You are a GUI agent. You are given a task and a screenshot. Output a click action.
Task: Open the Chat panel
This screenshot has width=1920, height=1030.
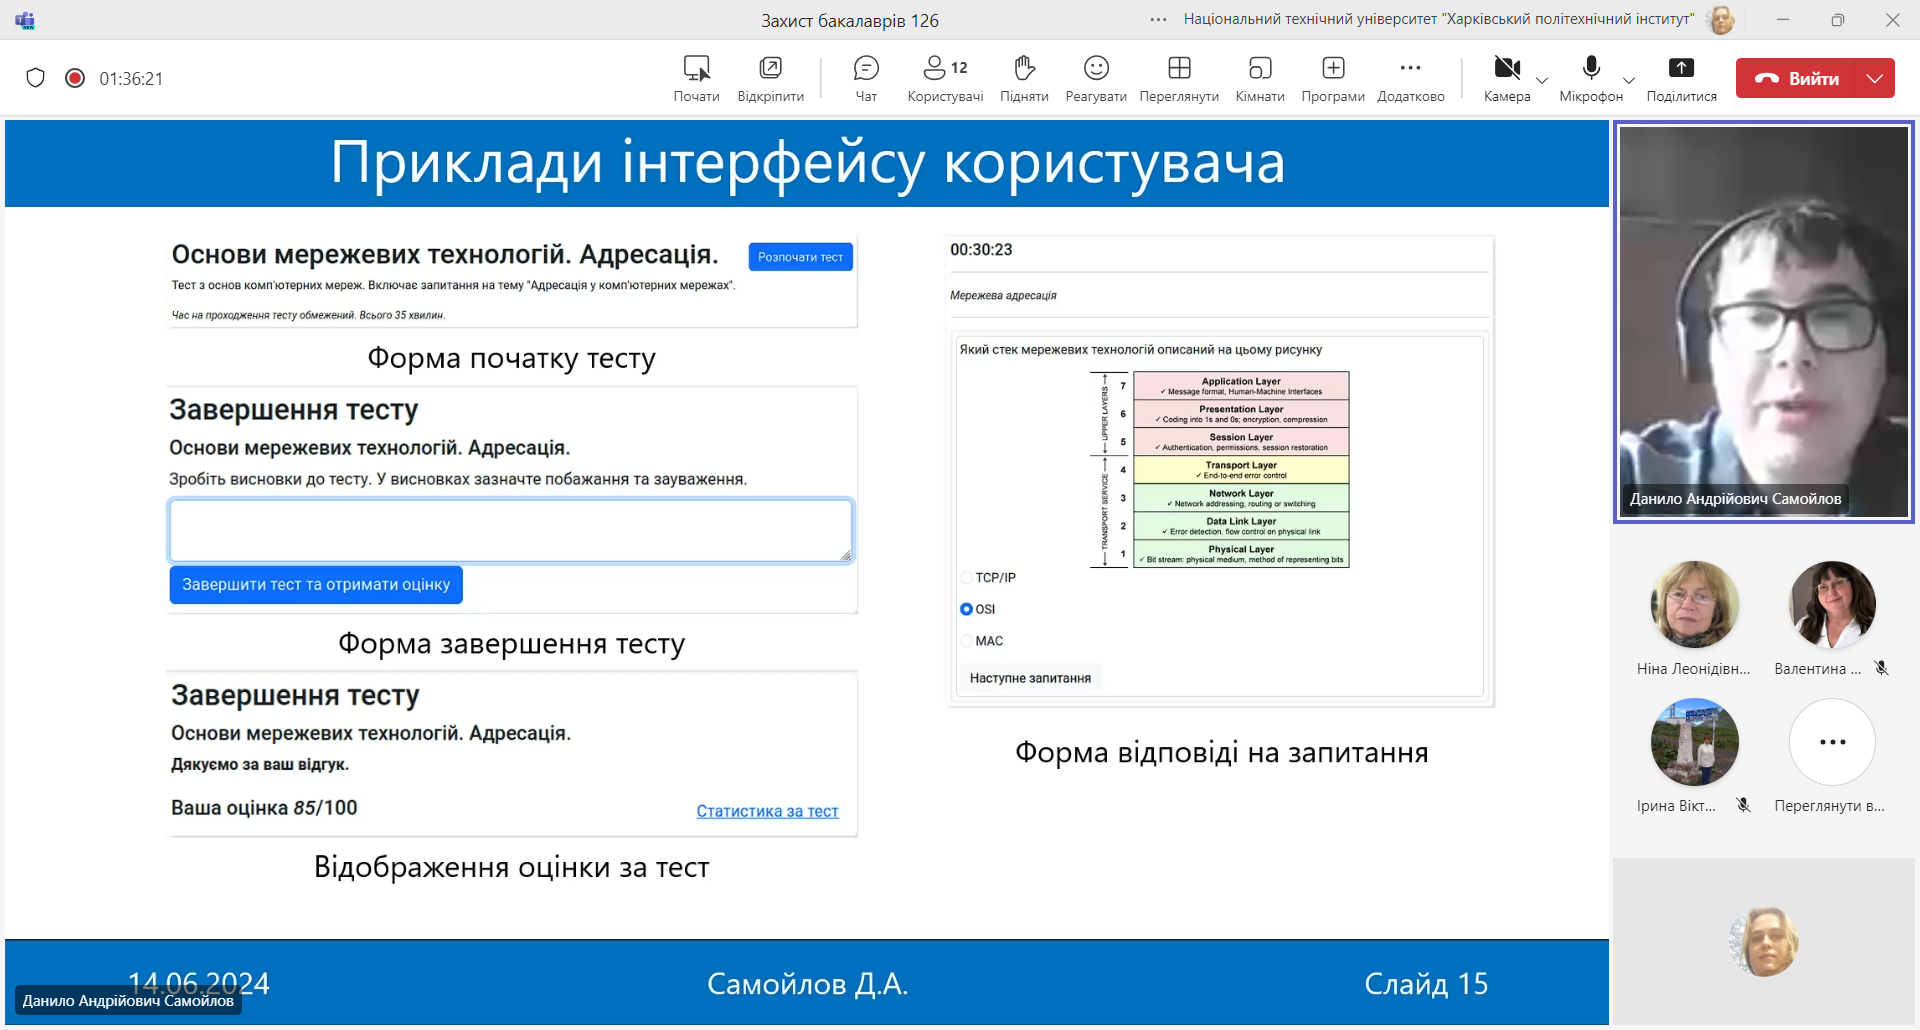pos(866,78)
